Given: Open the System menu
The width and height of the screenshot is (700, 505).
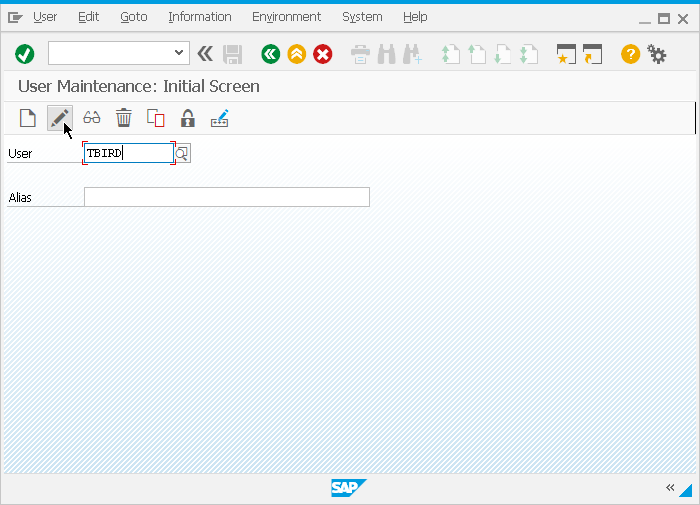Looking at the screenshot, I should 362,17.
